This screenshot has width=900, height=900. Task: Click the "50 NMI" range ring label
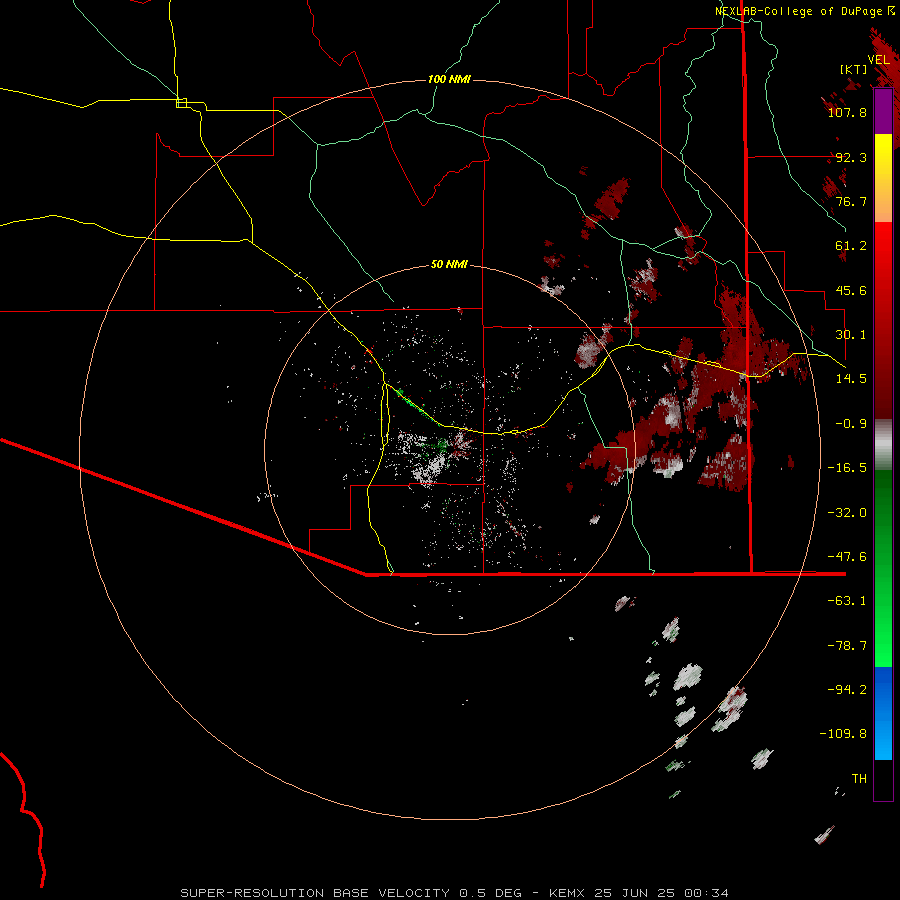pyautogui.click(x=449, y=264)
